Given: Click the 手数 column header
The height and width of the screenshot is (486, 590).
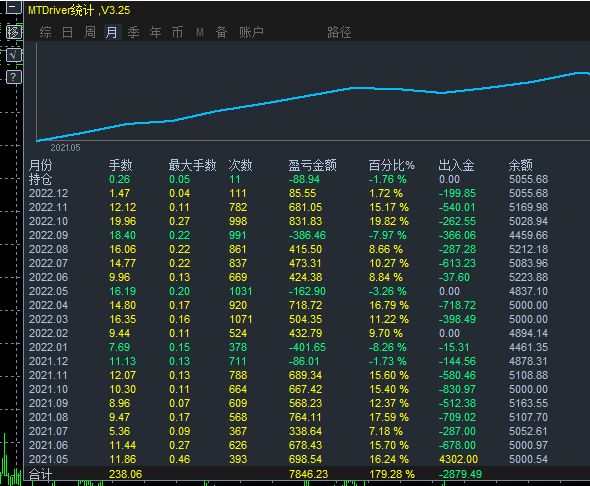Looking at the screenshot, I should point(120,165).
